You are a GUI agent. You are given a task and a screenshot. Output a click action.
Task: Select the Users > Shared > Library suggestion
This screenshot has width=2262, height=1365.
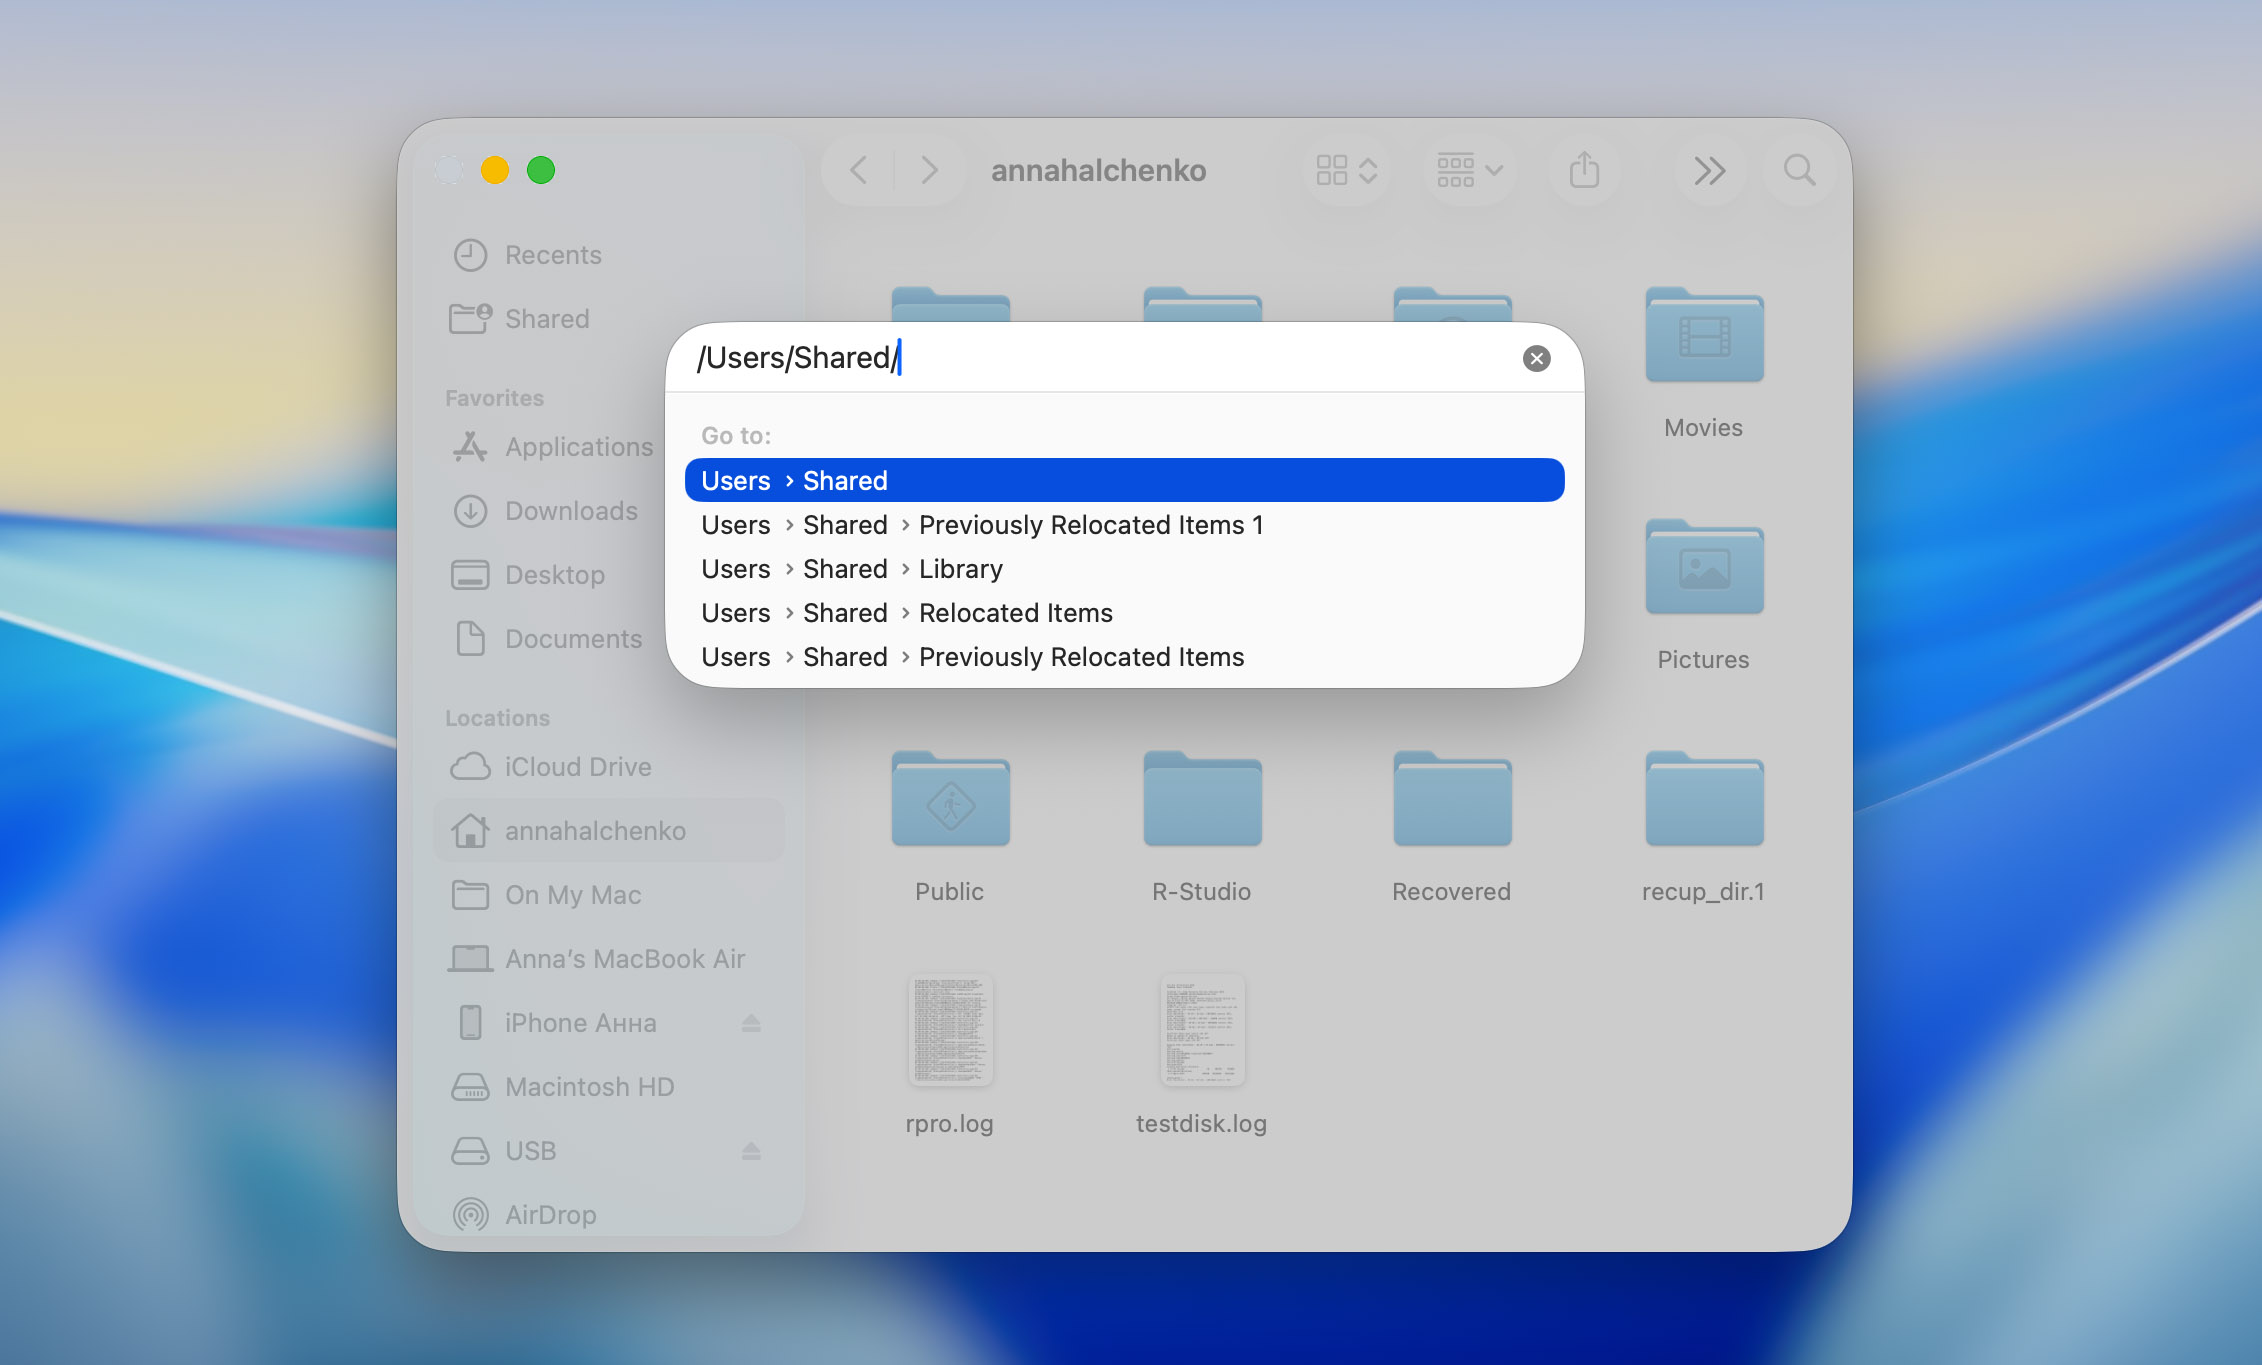(x=960, y=568)
